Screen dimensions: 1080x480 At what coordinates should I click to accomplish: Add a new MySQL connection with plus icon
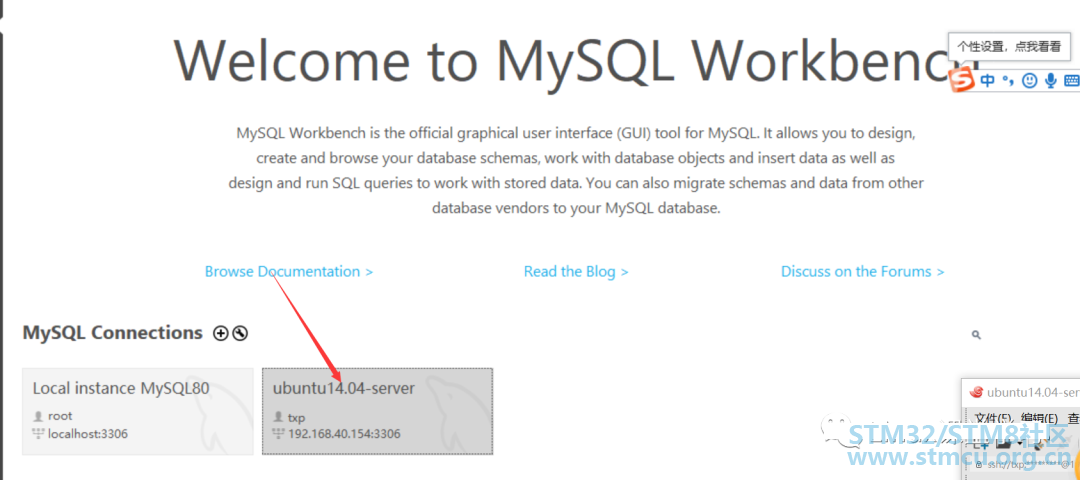point(220,333)
